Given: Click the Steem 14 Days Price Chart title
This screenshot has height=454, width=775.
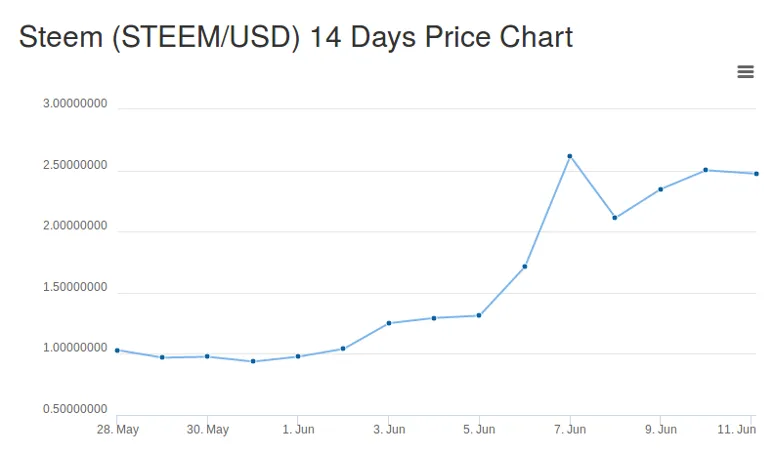Looking at the screenshot, I should [x=296, y=38].
